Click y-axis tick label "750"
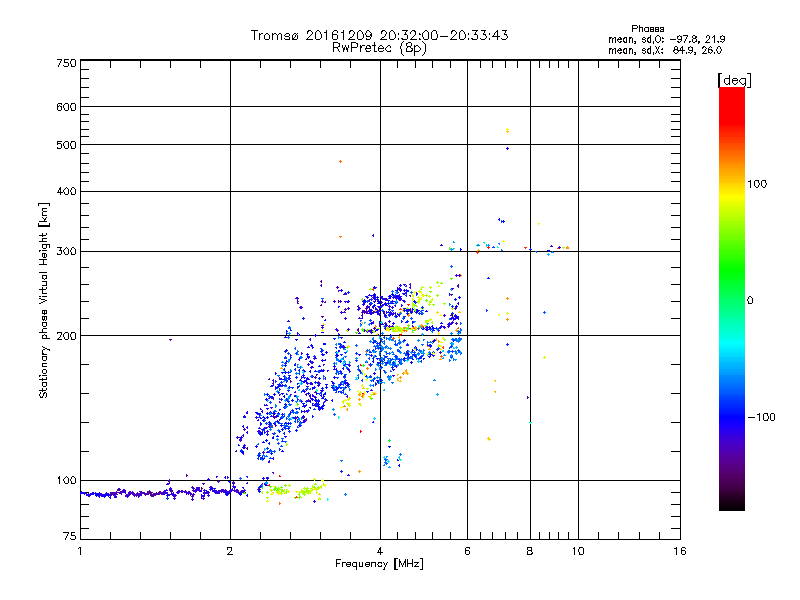The image size is (800, 600). pyautogui.click(x=66, y=63)
